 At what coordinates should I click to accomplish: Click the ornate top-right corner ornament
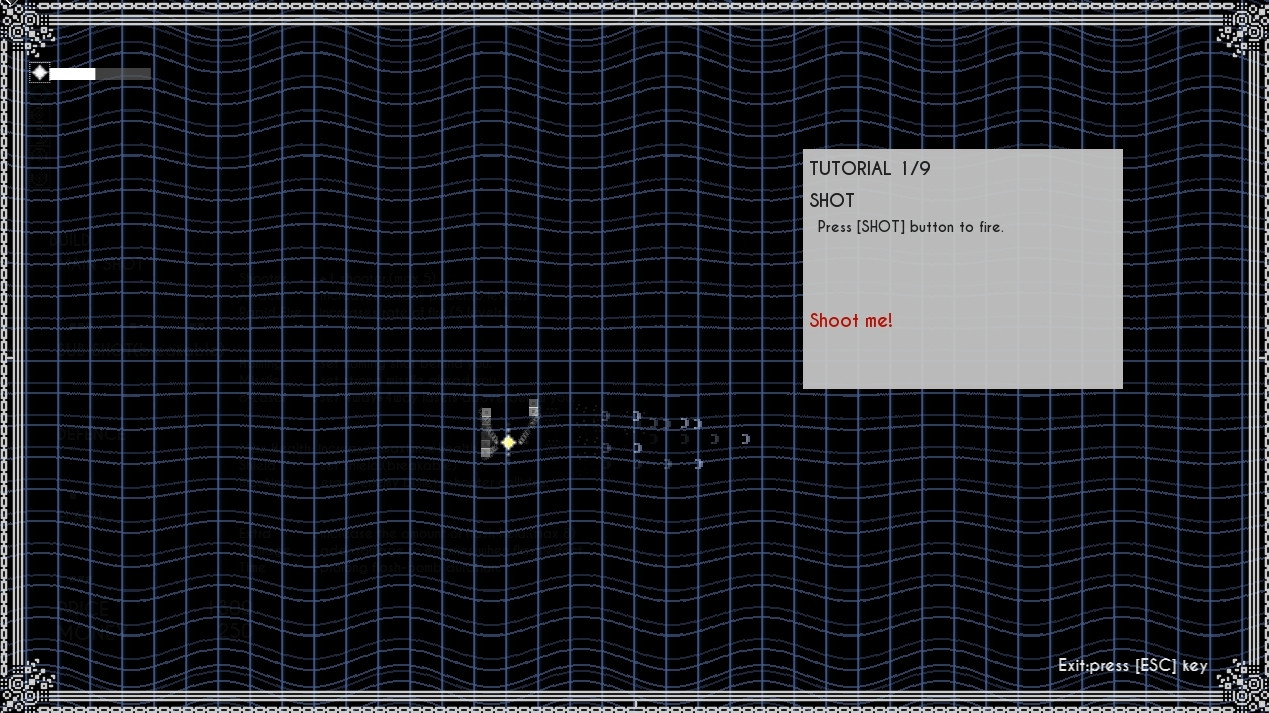1239,30
